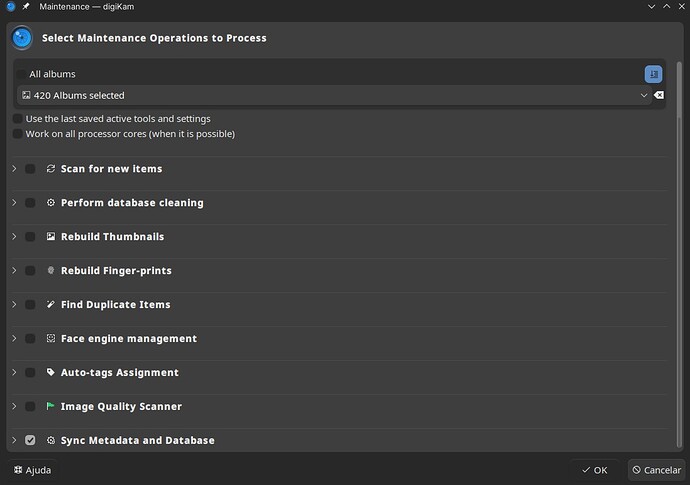Expand the Sync Metadata and Database section

point(14,440)
